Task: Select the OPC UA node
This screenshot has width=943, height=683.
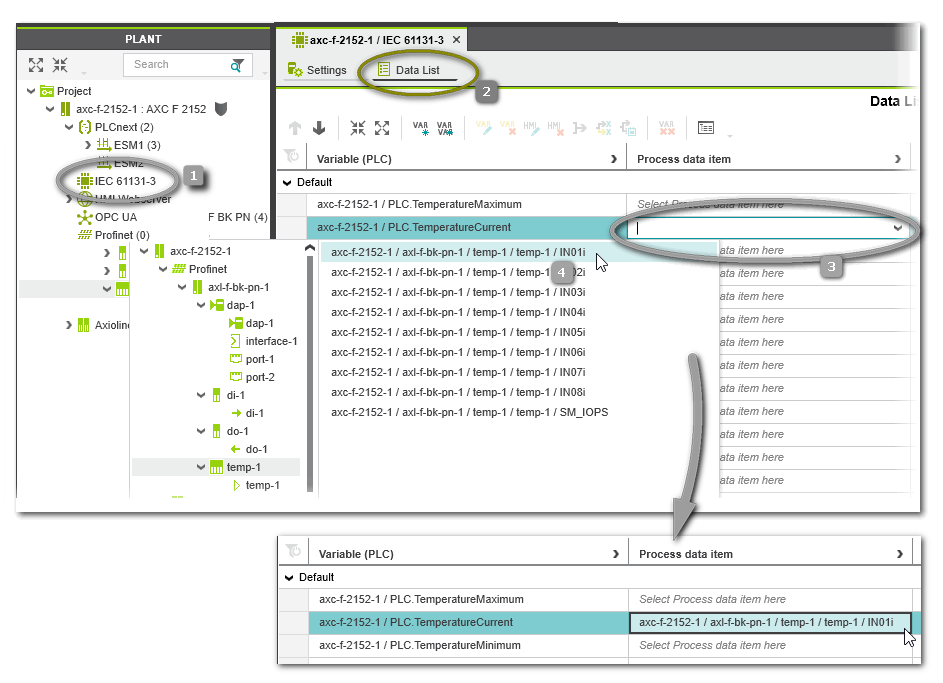Action: point(115,217)
